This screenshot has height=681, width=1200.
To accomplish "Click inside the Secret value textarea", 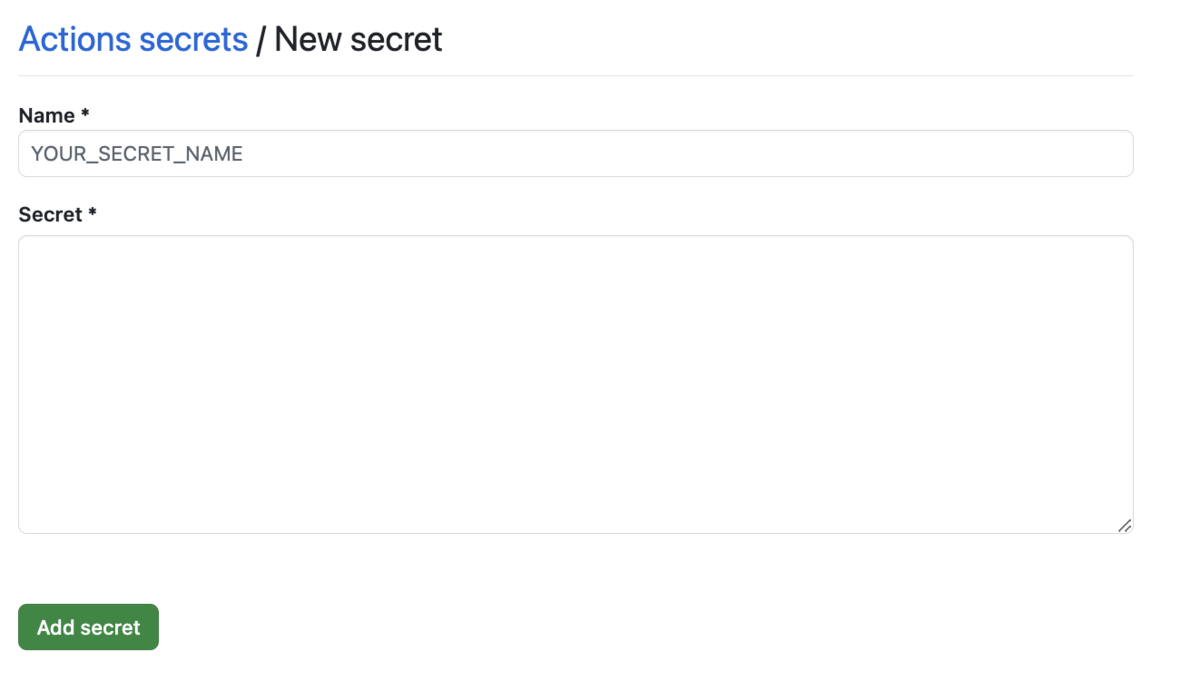I will [575, 383].
